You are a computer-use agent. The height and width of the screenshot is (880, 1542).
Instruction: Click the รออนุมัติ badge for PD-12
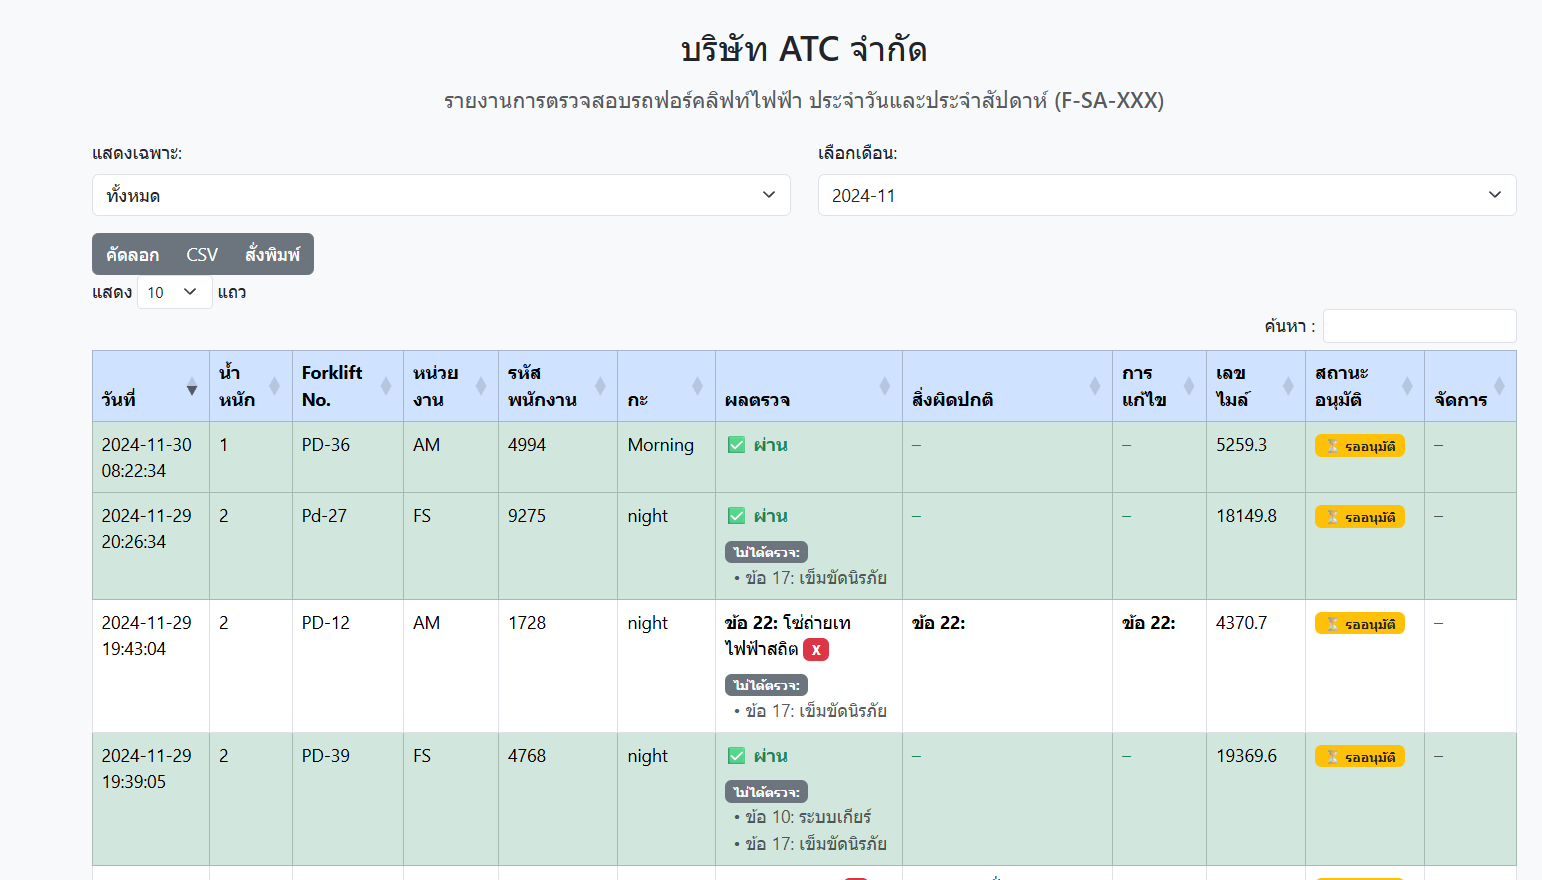click(x=1359, y=624)
